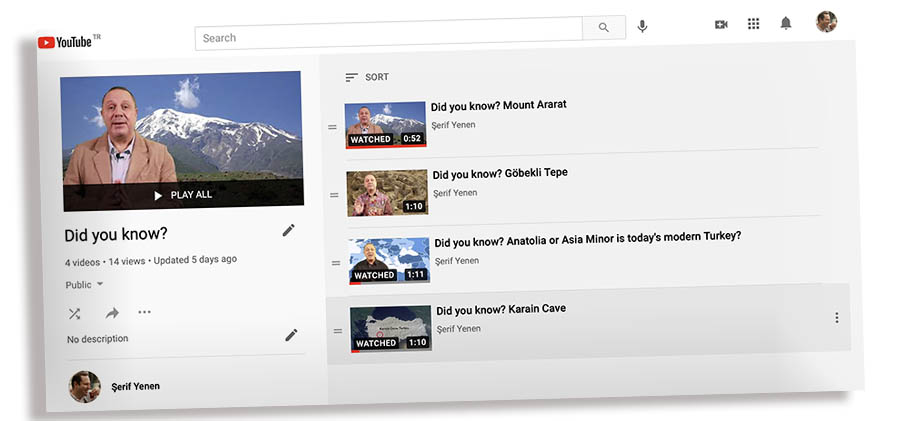900x421 pixels.
Task: Open playlist more options three dots
Action: point(145,312)
